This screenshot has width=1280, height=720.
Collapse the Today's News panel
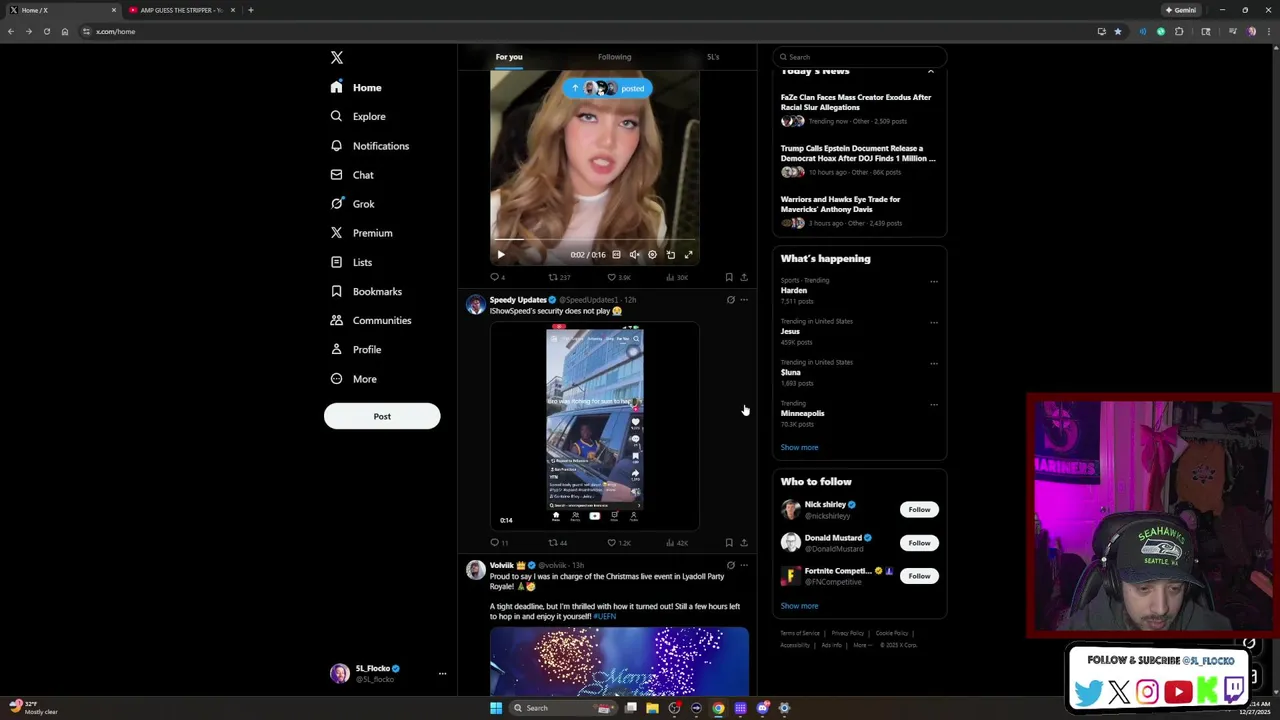[930, 71]
